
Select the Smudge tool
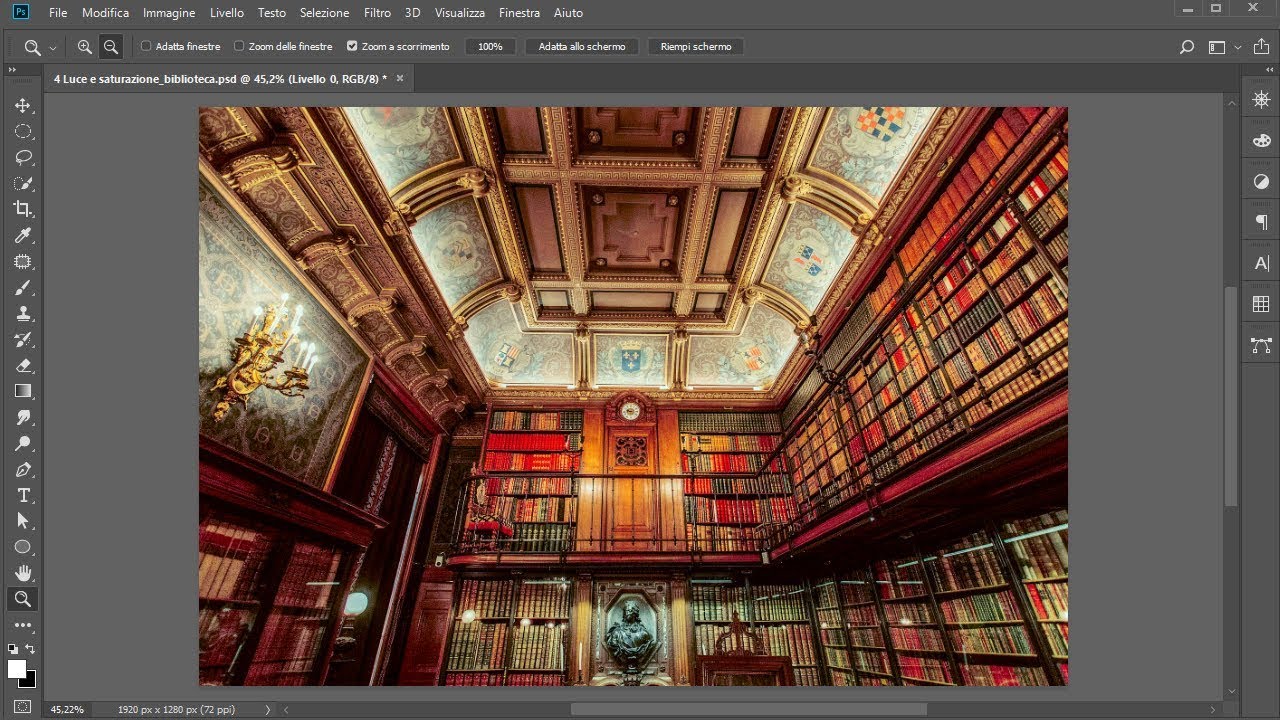point(22,417)
